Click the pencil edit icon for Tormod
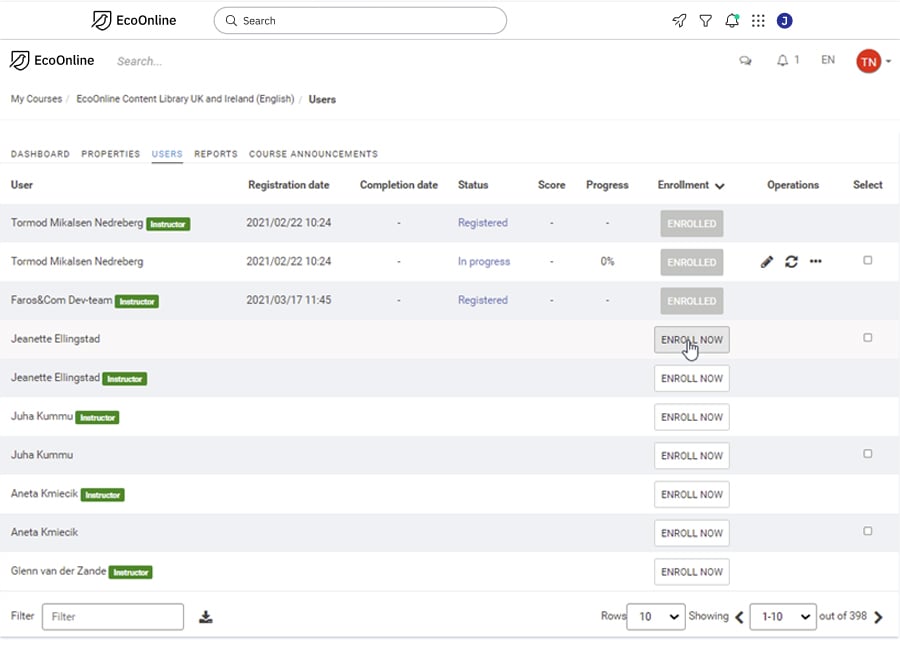Screen dimensions: 900x650 [x=767, y=262]
